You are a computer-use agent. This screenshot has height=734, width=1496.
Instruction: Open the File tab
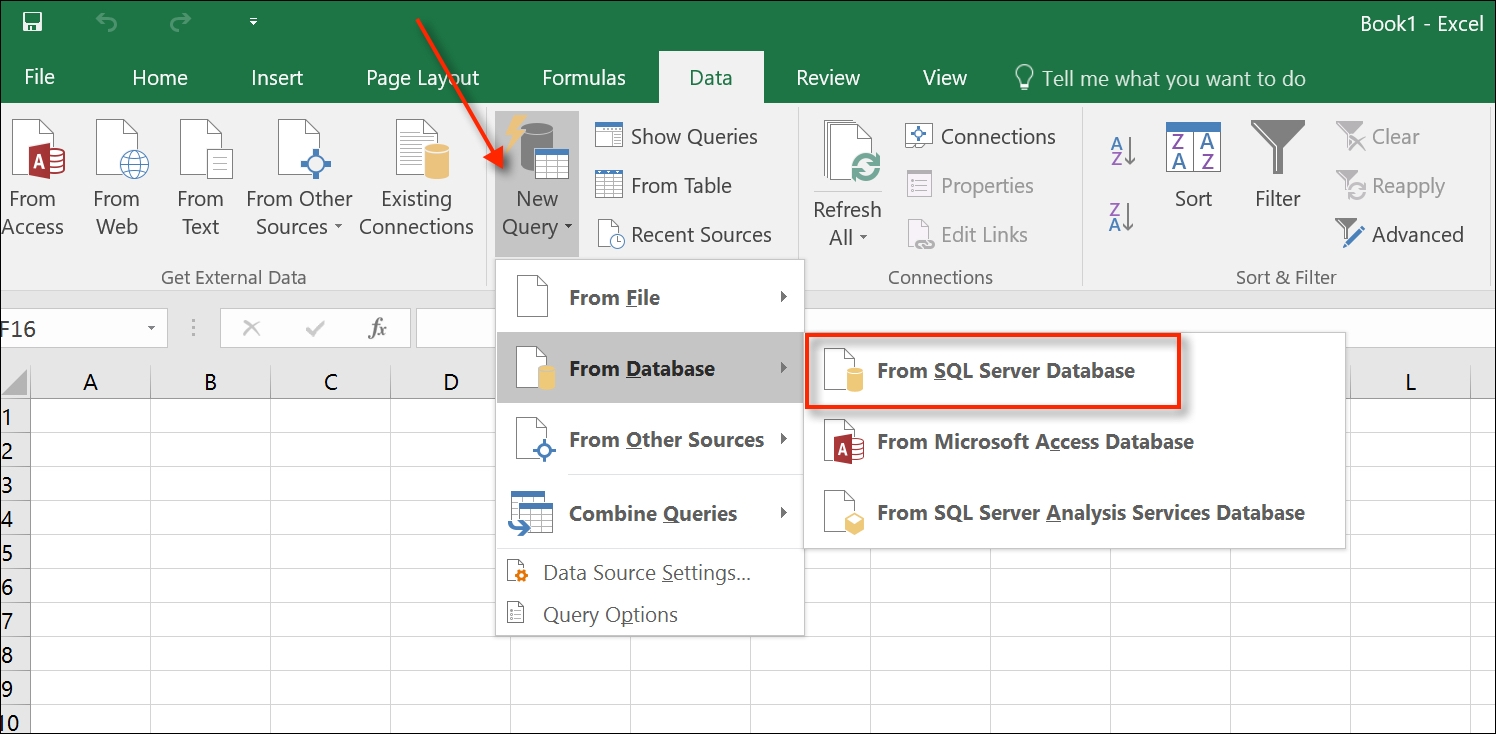pos(39,78)
